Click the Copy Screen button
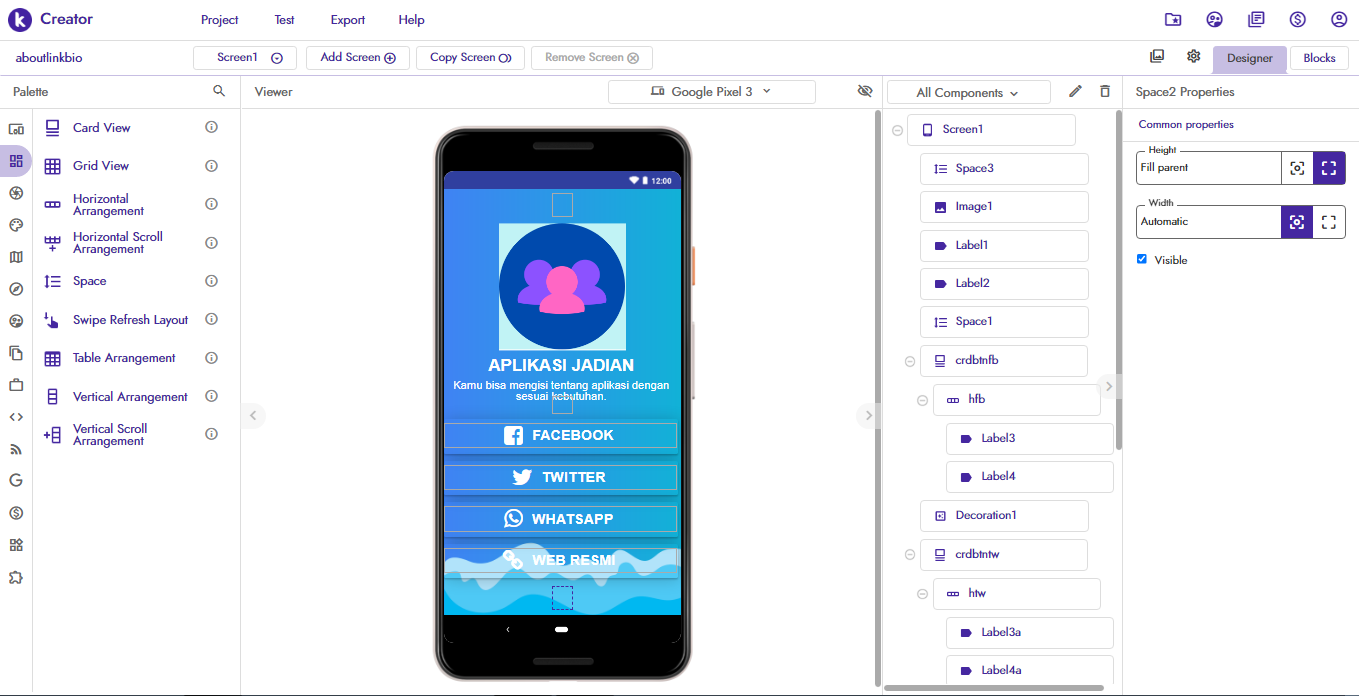 pyautogui.click(x=470, y=58)
